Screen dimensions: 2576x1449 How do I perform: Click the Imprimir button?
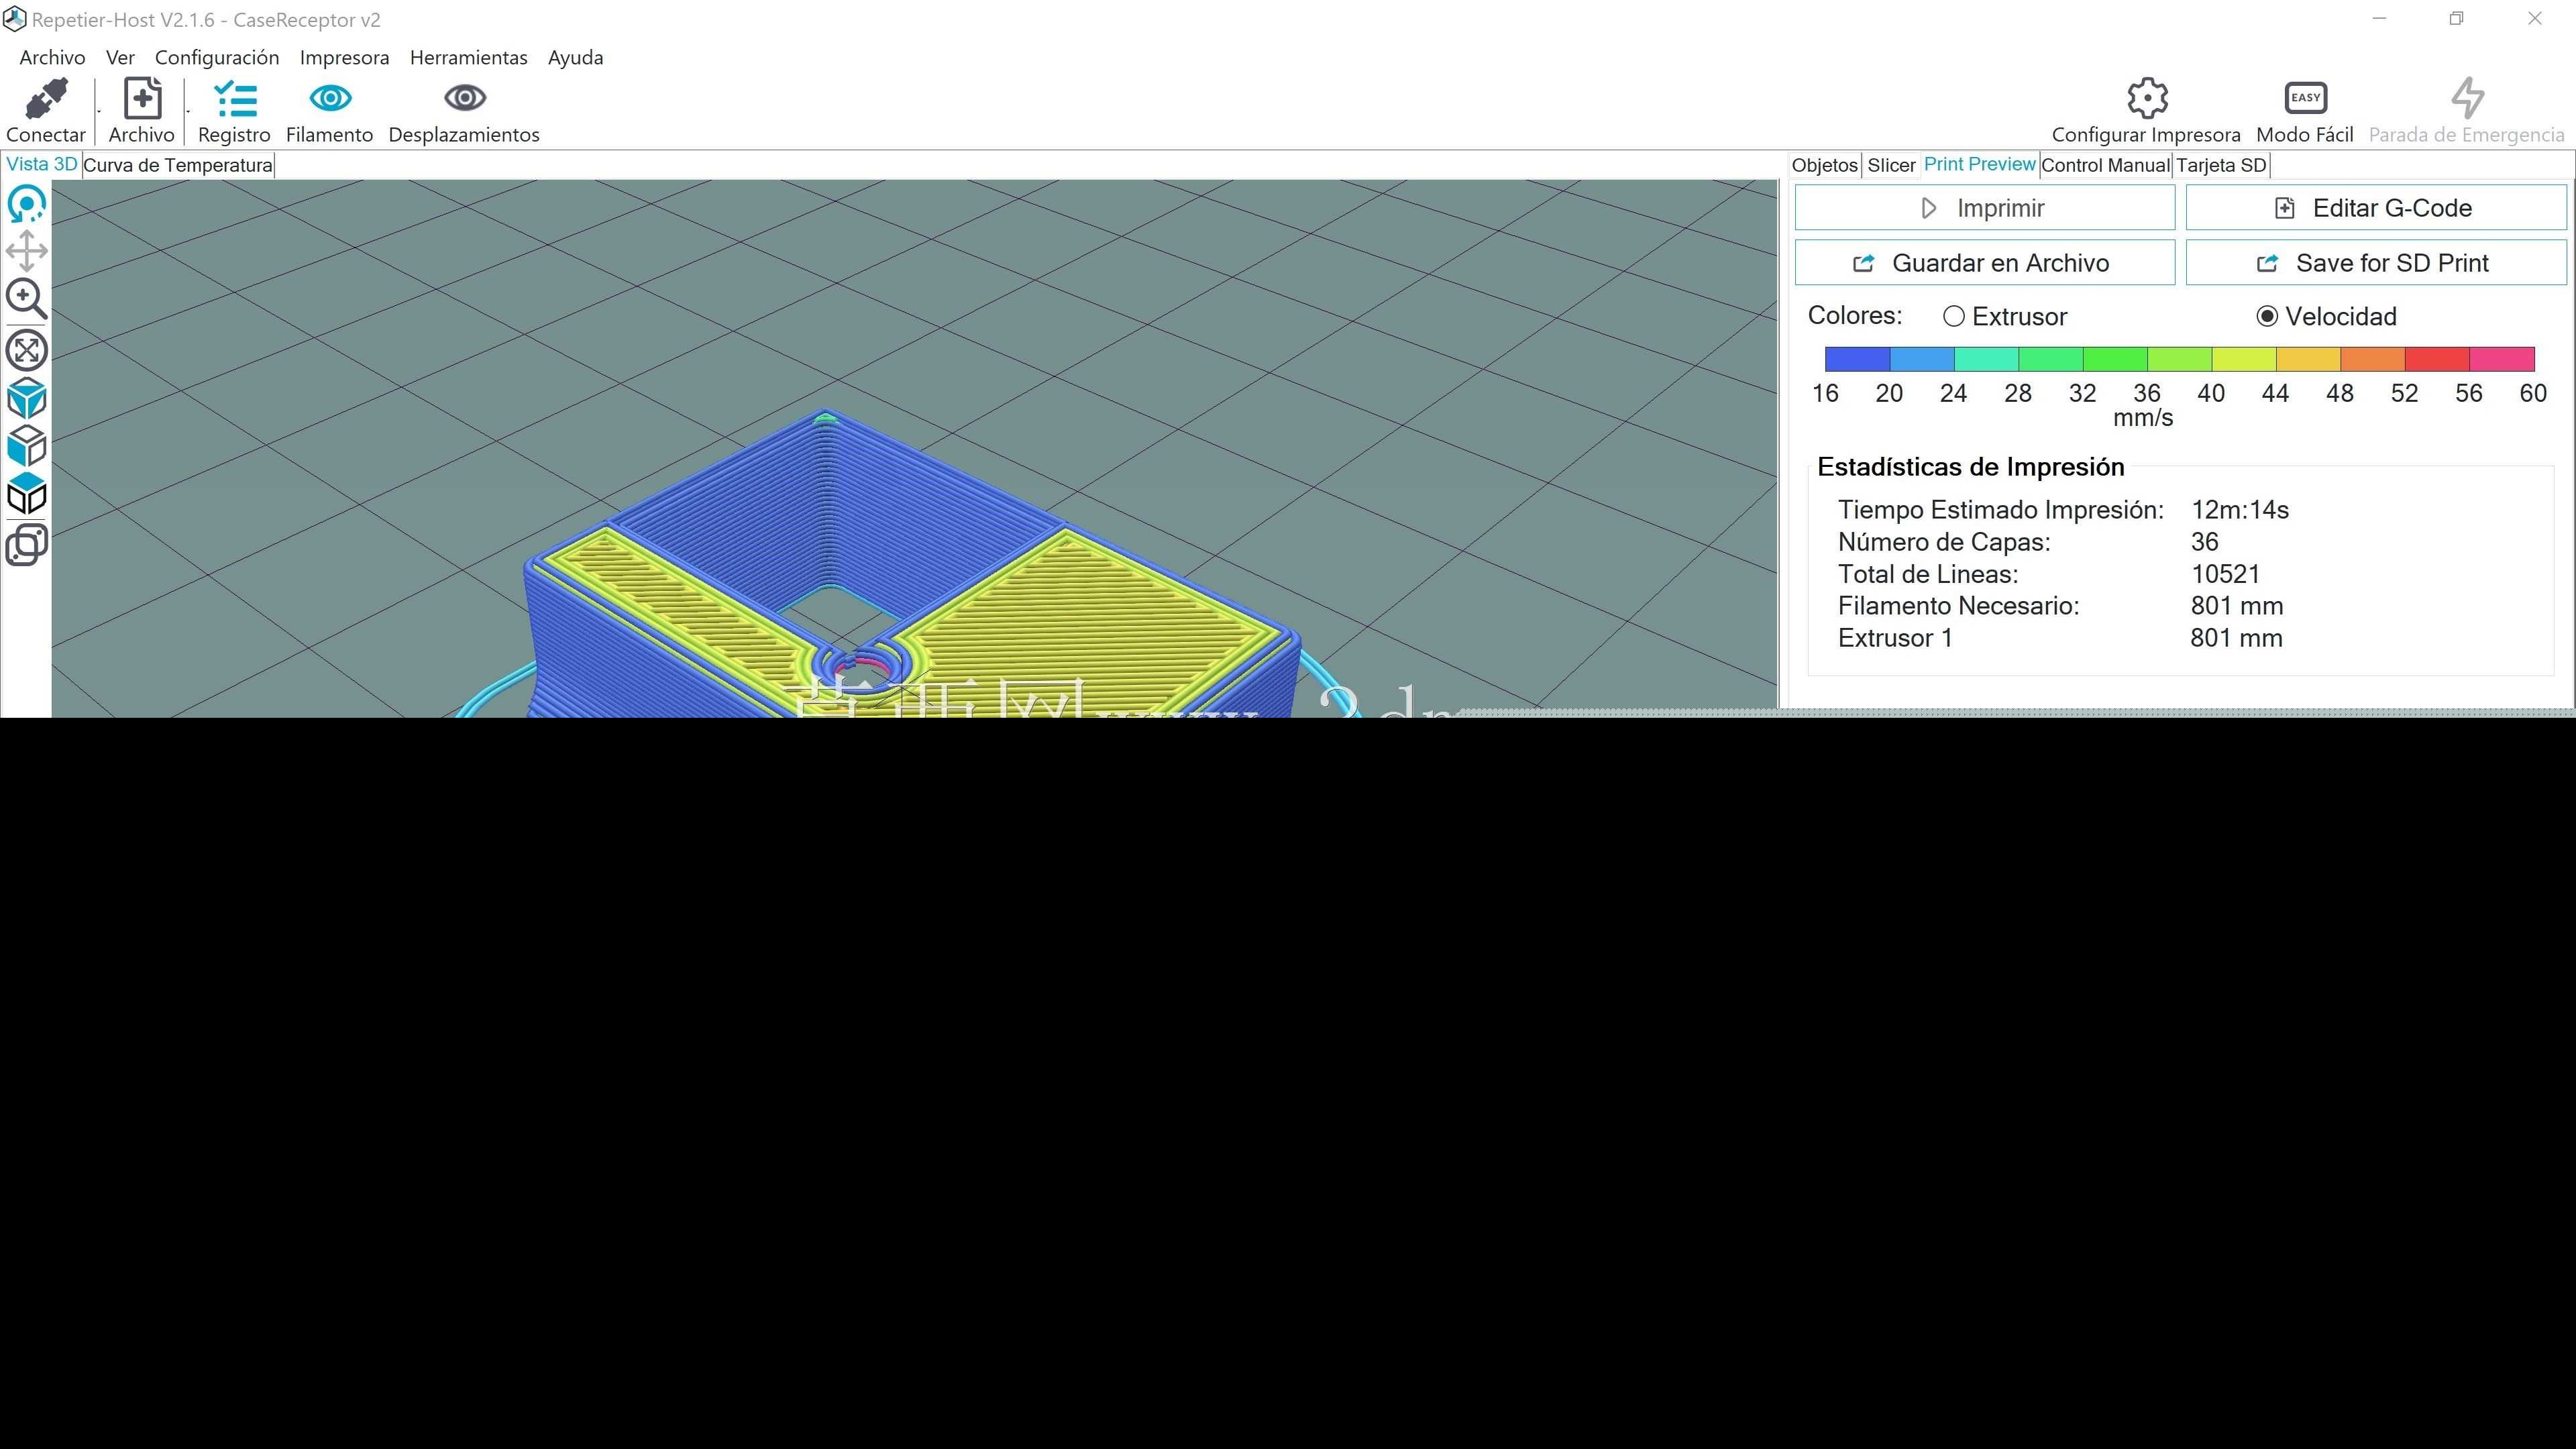pyautogui.click(x=1985, y=208)
